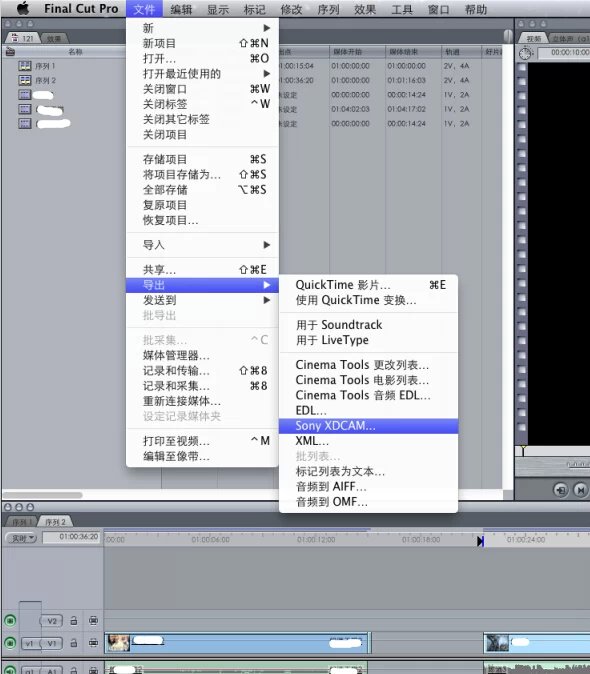Choose 用于 LiveType export
Viewport: 590px width, 674px height.
[369, 340]
